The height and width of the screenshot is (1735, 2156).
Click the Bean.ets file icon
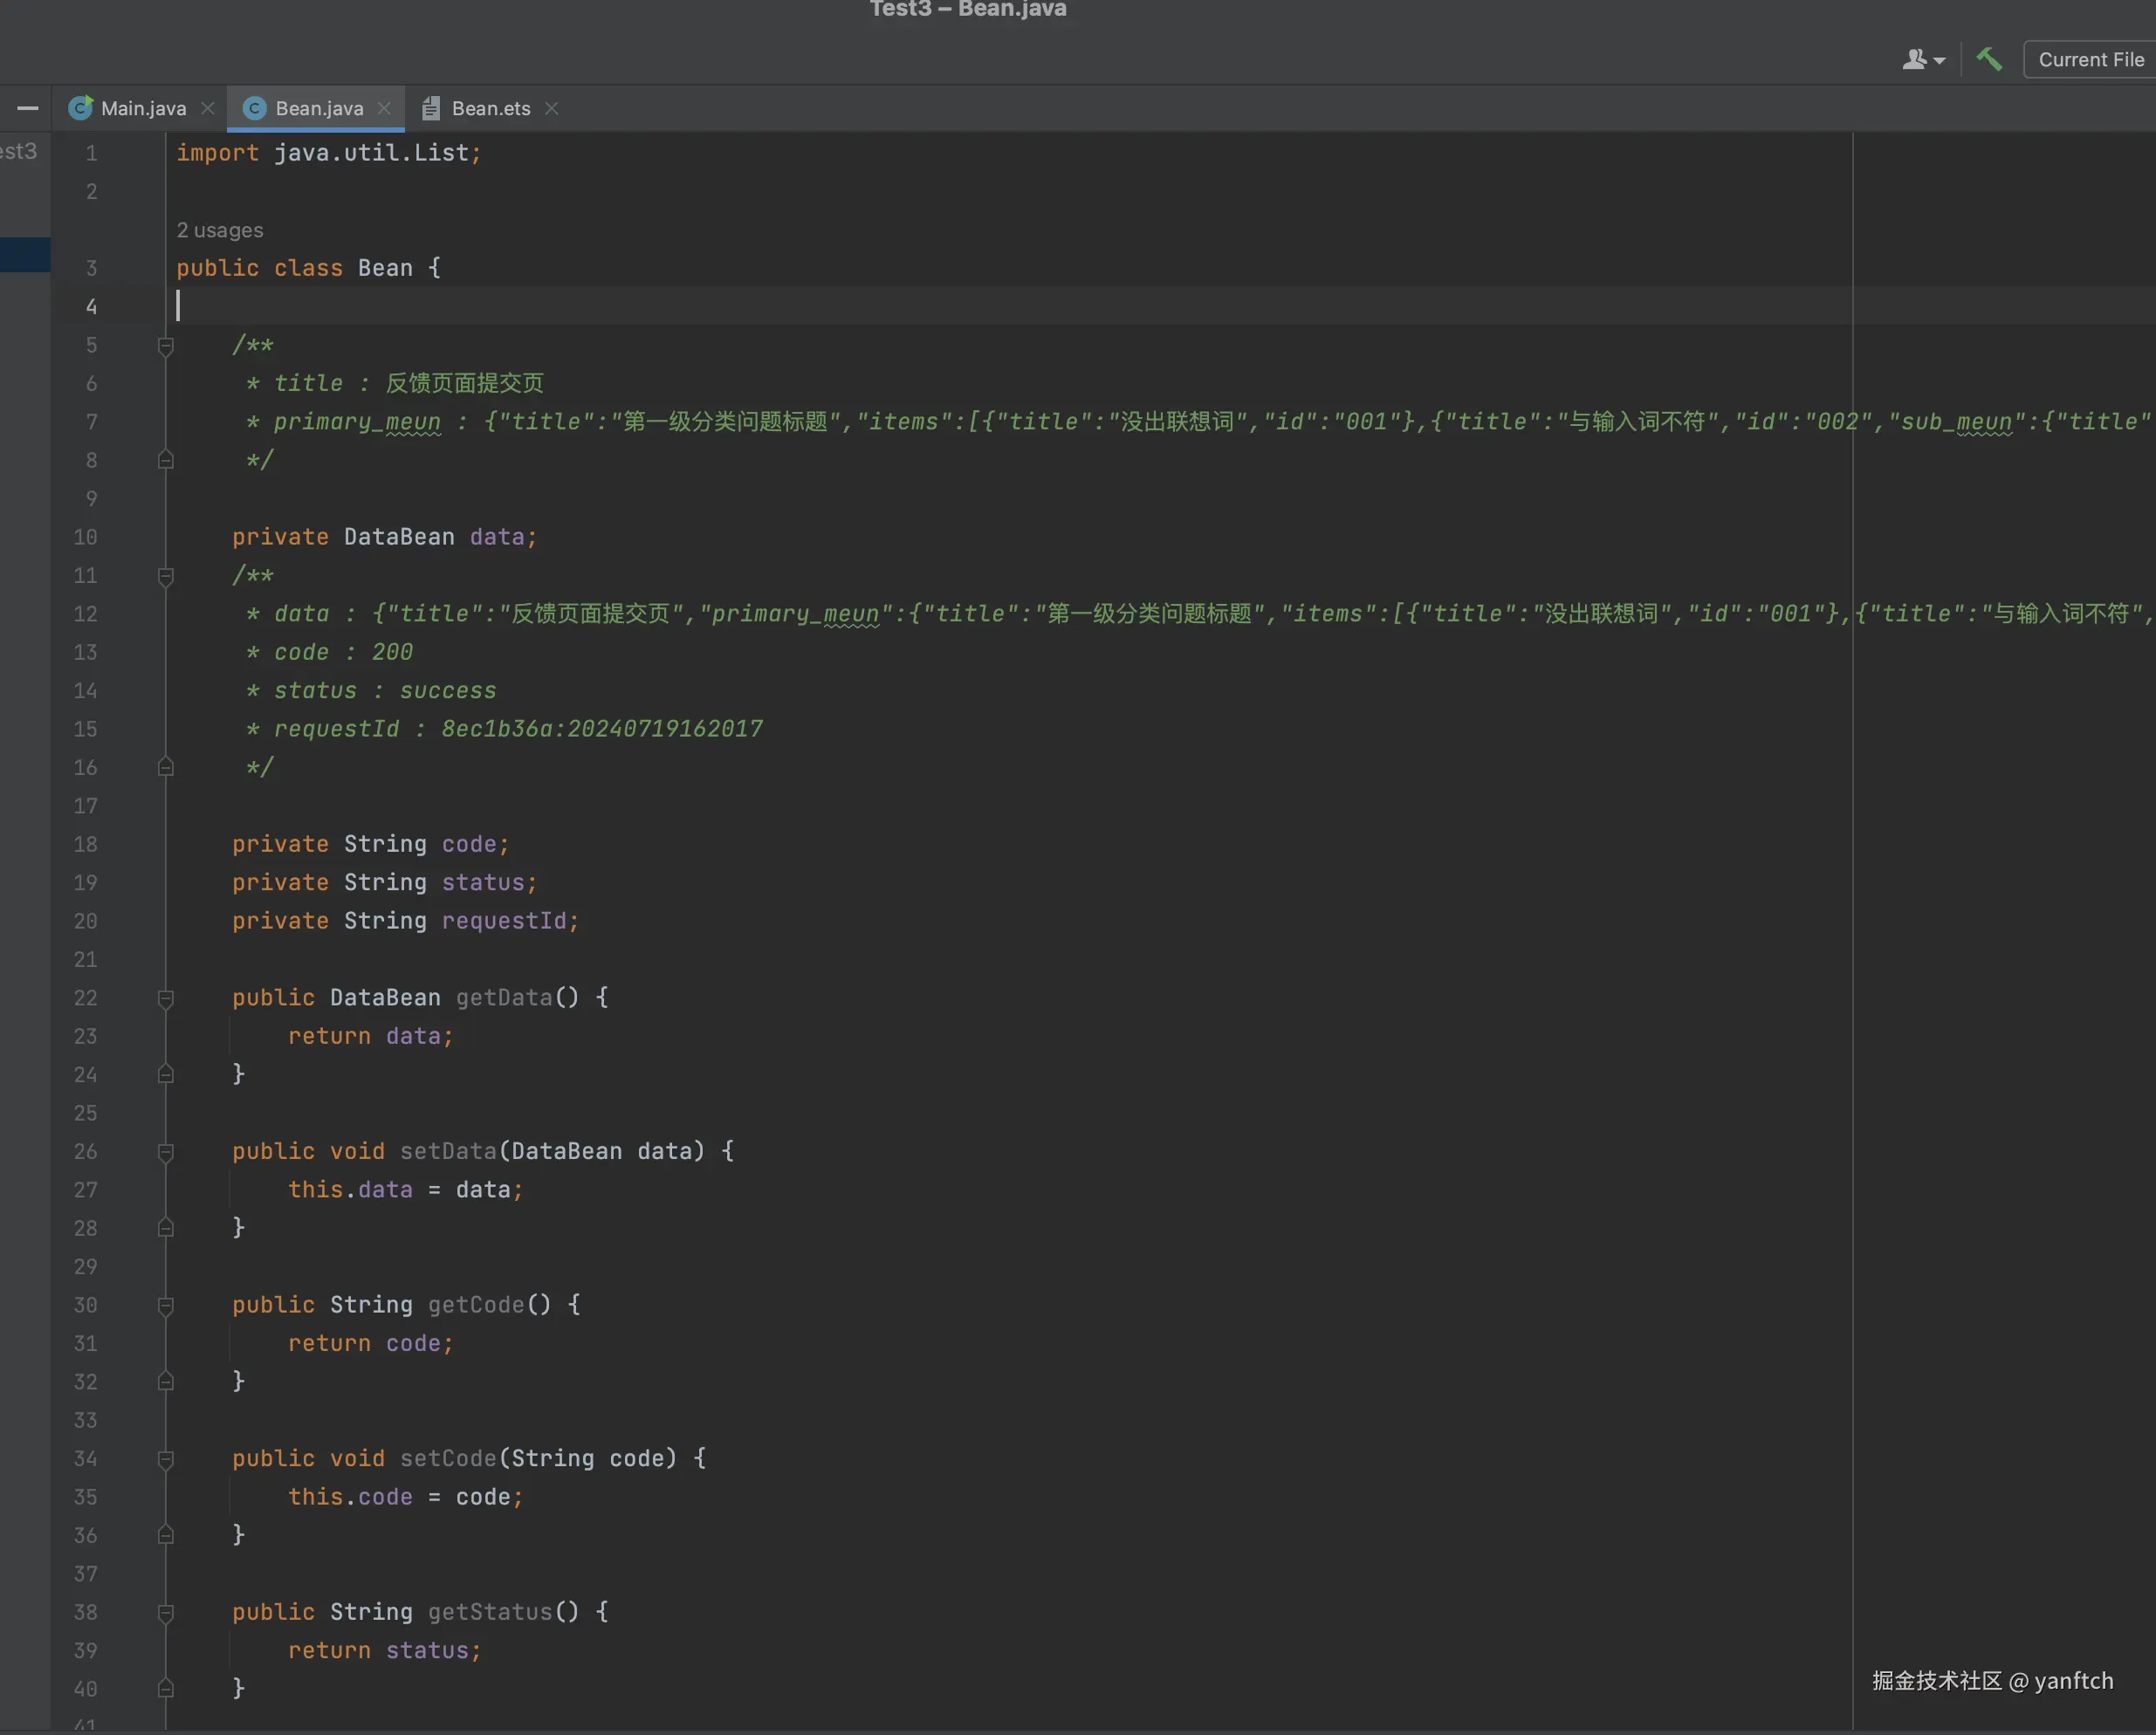(431, 108)
